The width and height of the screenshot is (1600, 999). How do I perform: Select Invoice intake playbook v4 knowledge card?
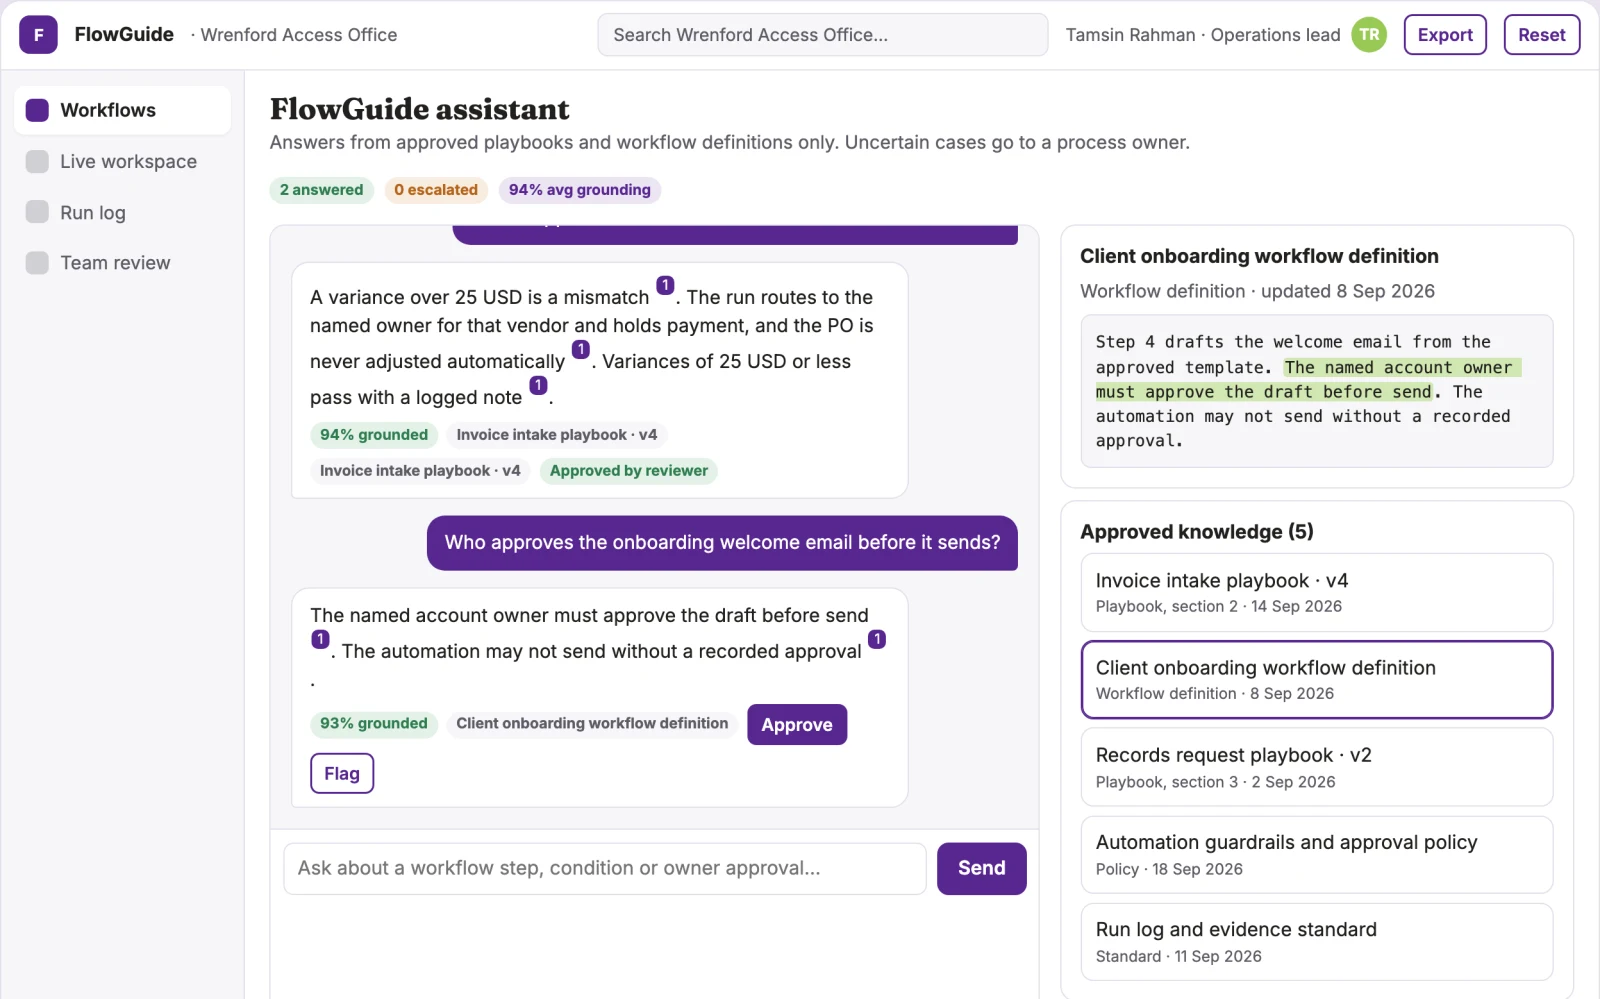click(1317, 592)
